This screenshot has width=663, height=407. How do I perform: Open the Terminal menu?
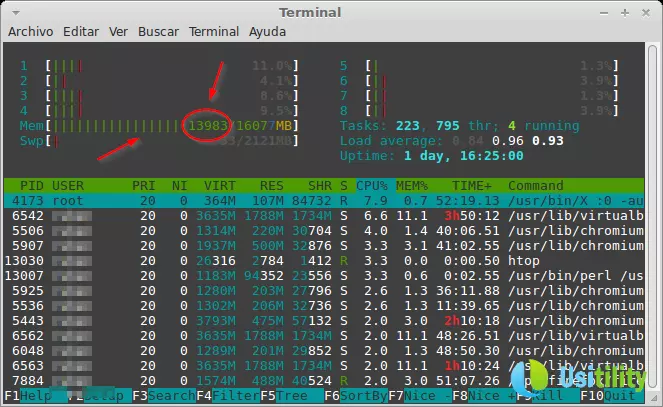pos(214,32)
